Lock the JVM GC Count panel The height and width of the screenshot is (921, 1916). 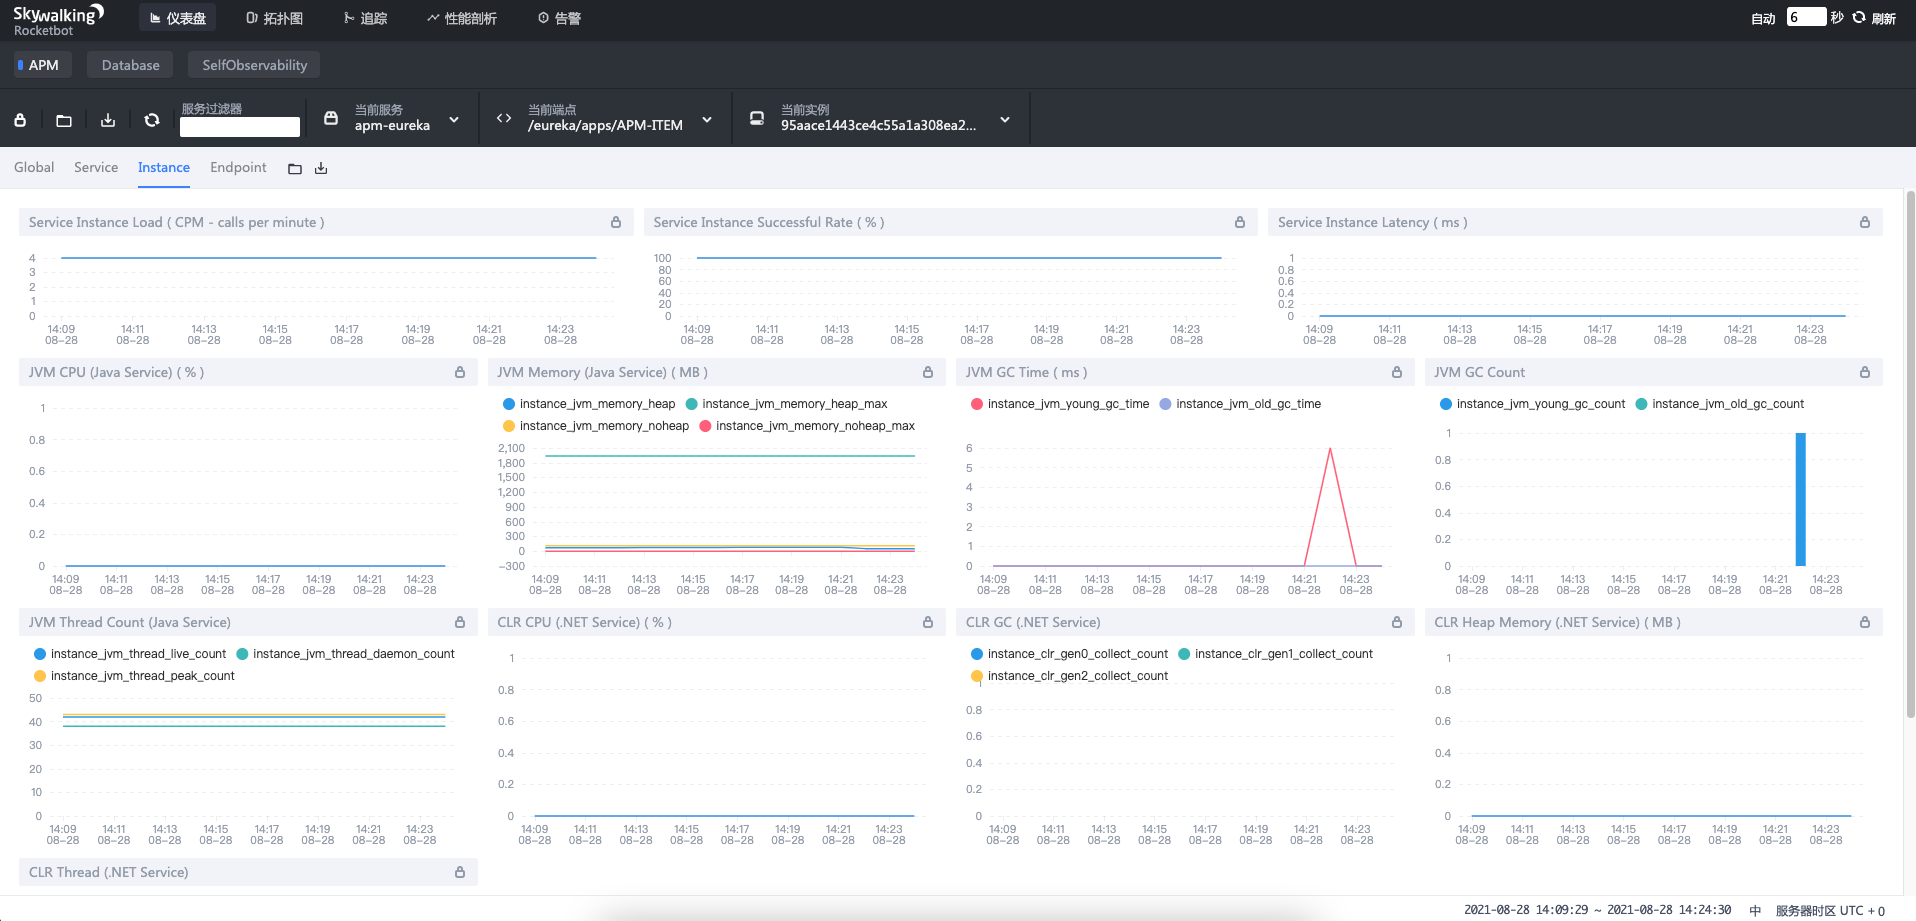tap(1865, 372)
